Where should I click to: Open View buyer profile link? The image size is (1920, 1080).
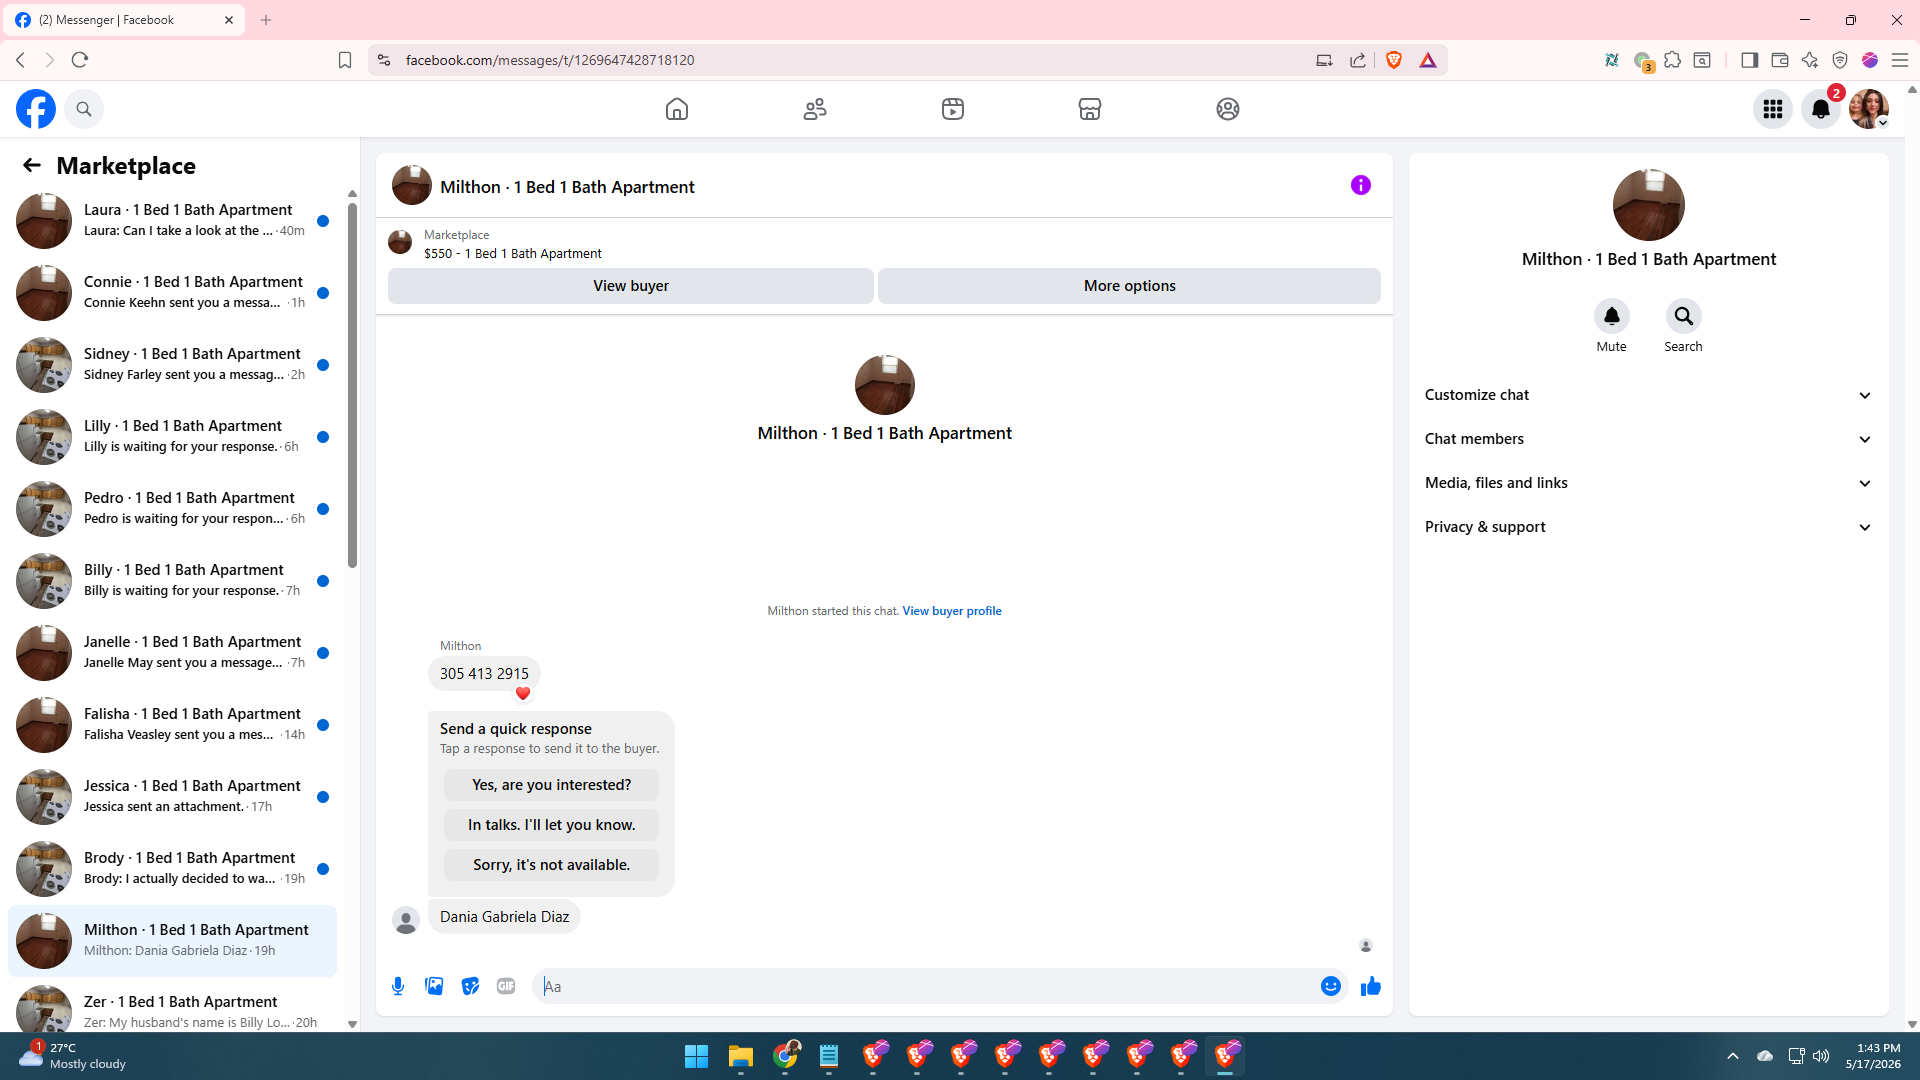pos(952,611)
